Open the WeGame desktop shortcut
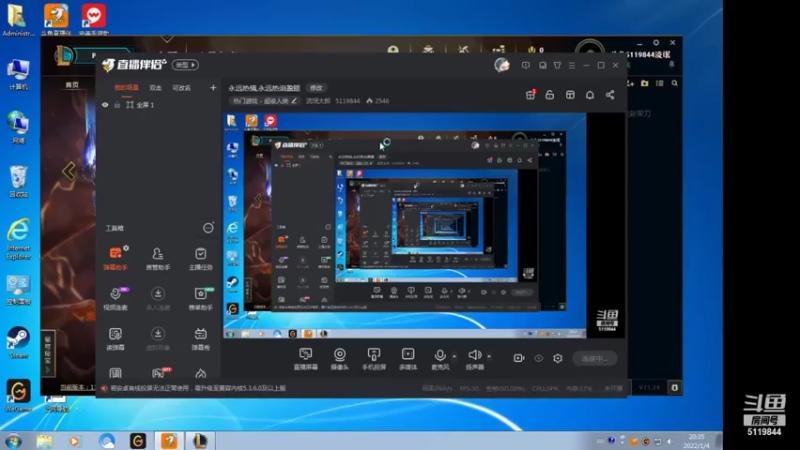 click(18, 395)
